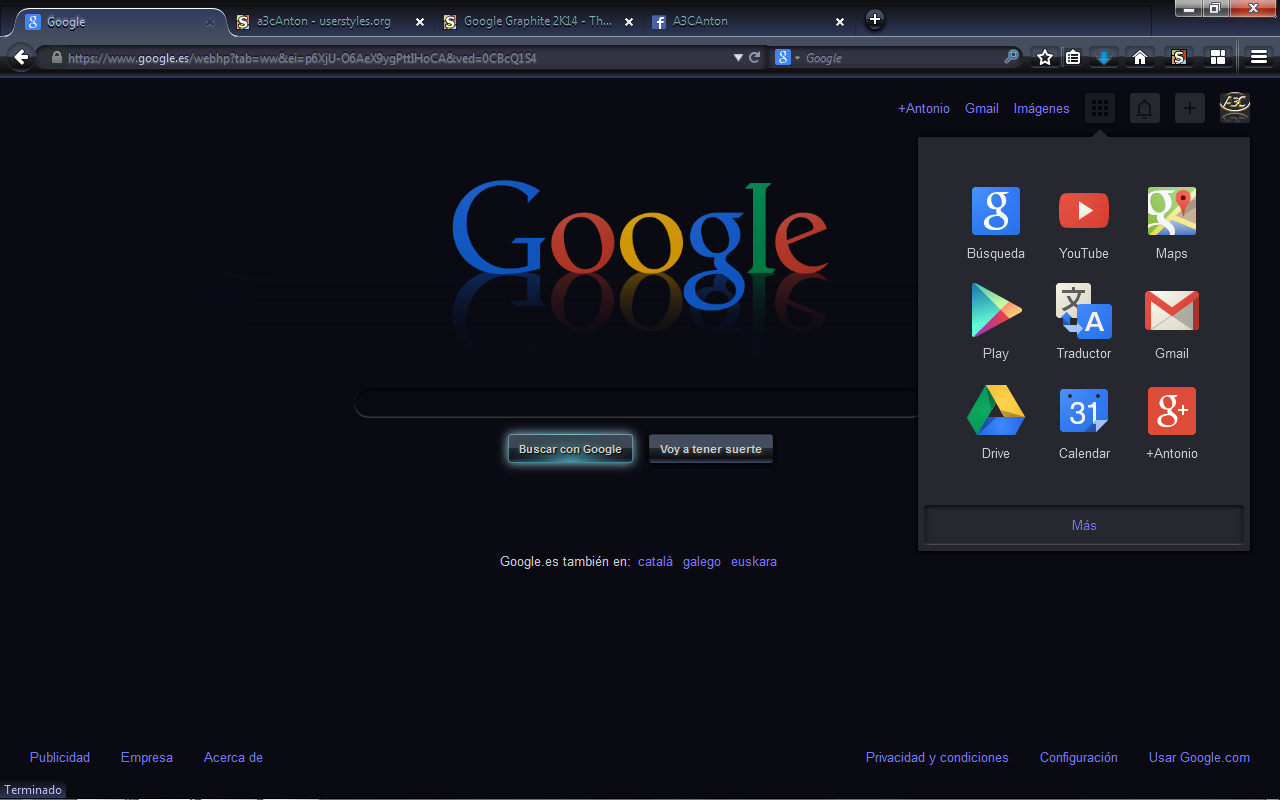Open the Firefox hamburger menu
The height and width of the screenshot is (800, 1280).
(1259, 57)
